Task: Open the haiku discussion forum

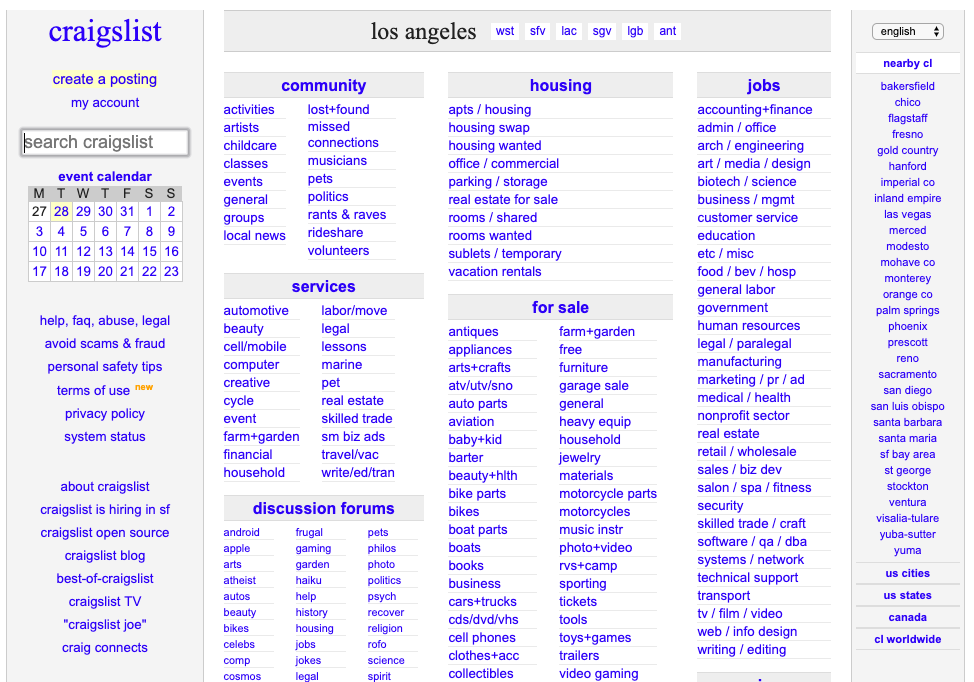Action: pyautogui.click(x=308, y=580)
